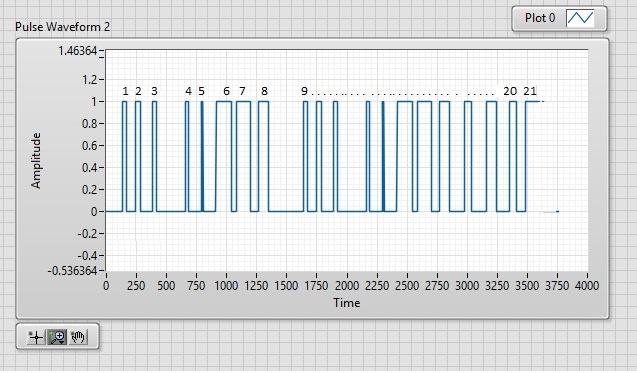This screenshot has height=373, width=637.
Task: Click the Plot 0 line style icon
Action: click(x=580, y=18)
